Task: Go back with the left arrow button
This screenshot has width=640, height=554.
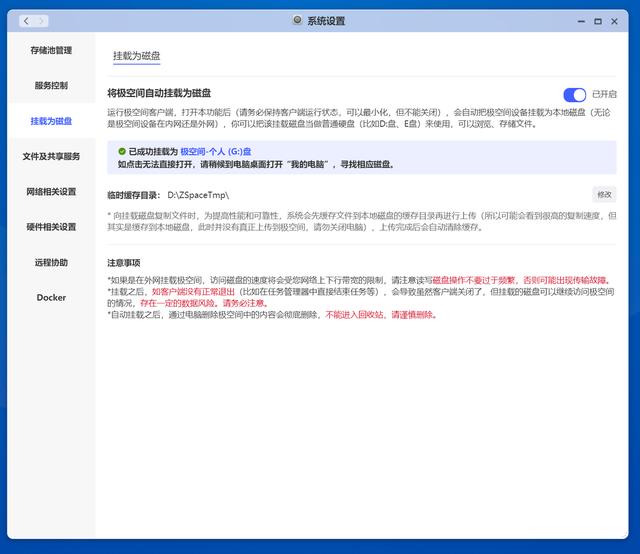Action: 27,21
